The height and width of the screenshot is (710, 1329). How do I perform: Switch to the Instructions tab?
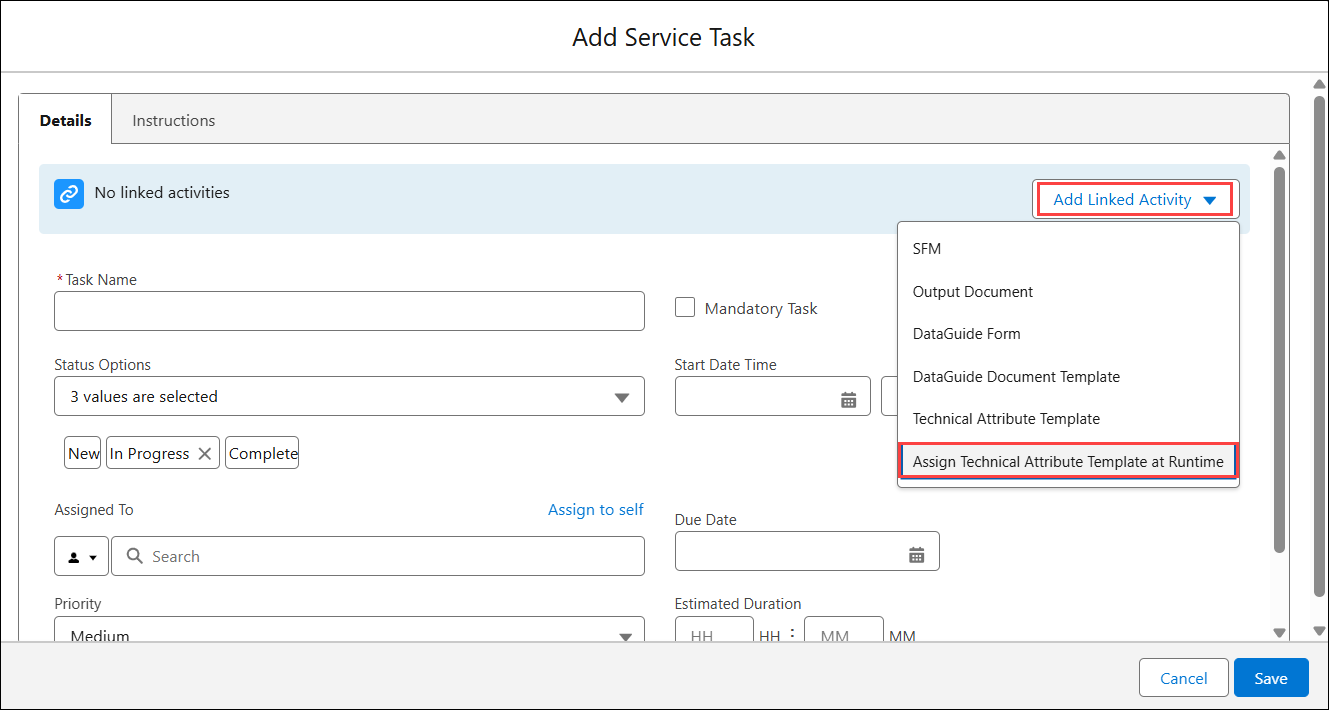(x=174, y=120)
